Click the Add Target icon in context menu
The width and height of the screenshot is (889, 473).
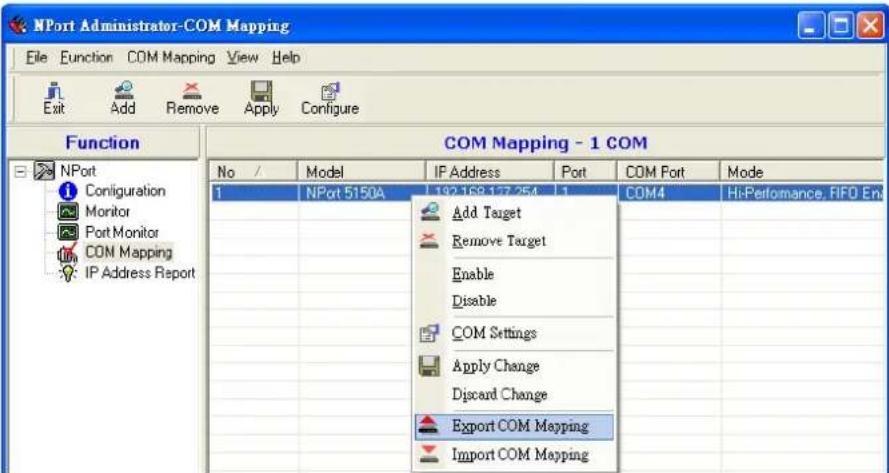(430, 212)
